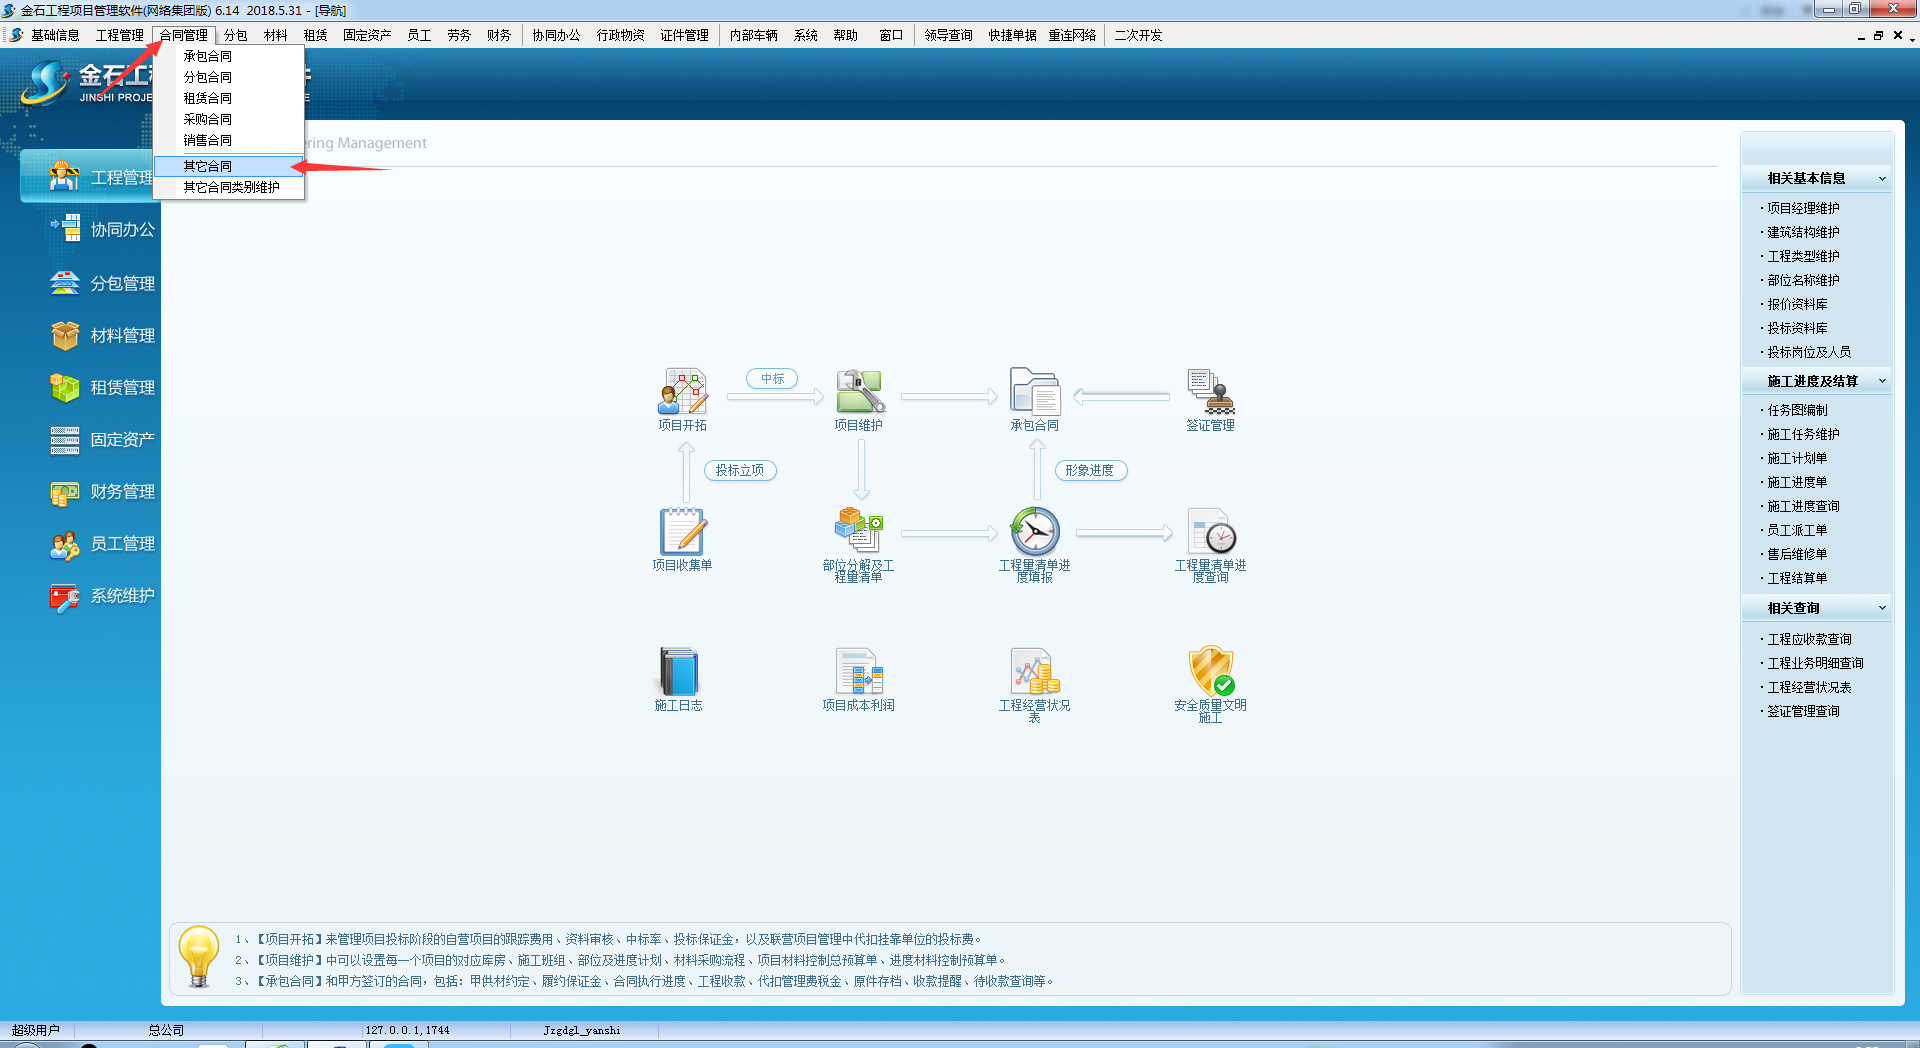Screen dimensions: 1920x1048
Task: Open the 项目收集单 notepad icon
Action: [683, 532]
